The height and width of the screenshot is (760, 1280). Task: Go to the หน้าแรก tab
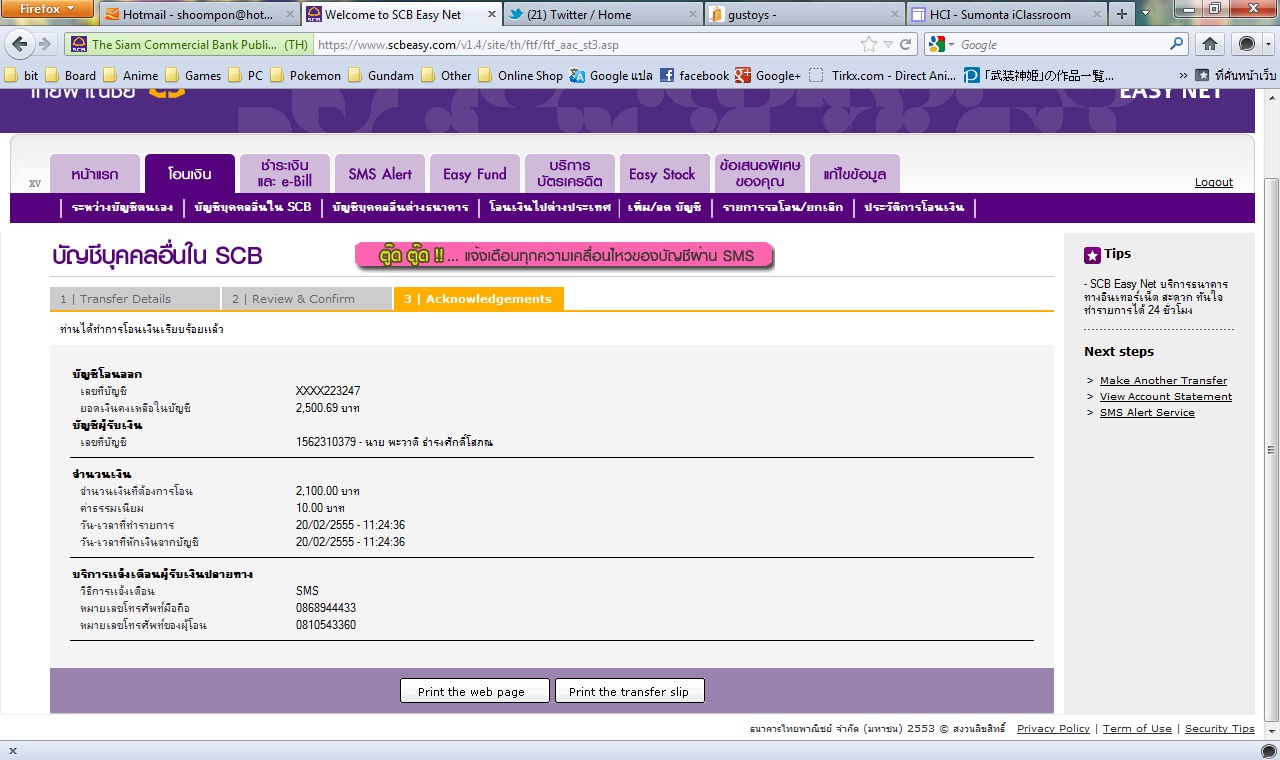[95, 174]
